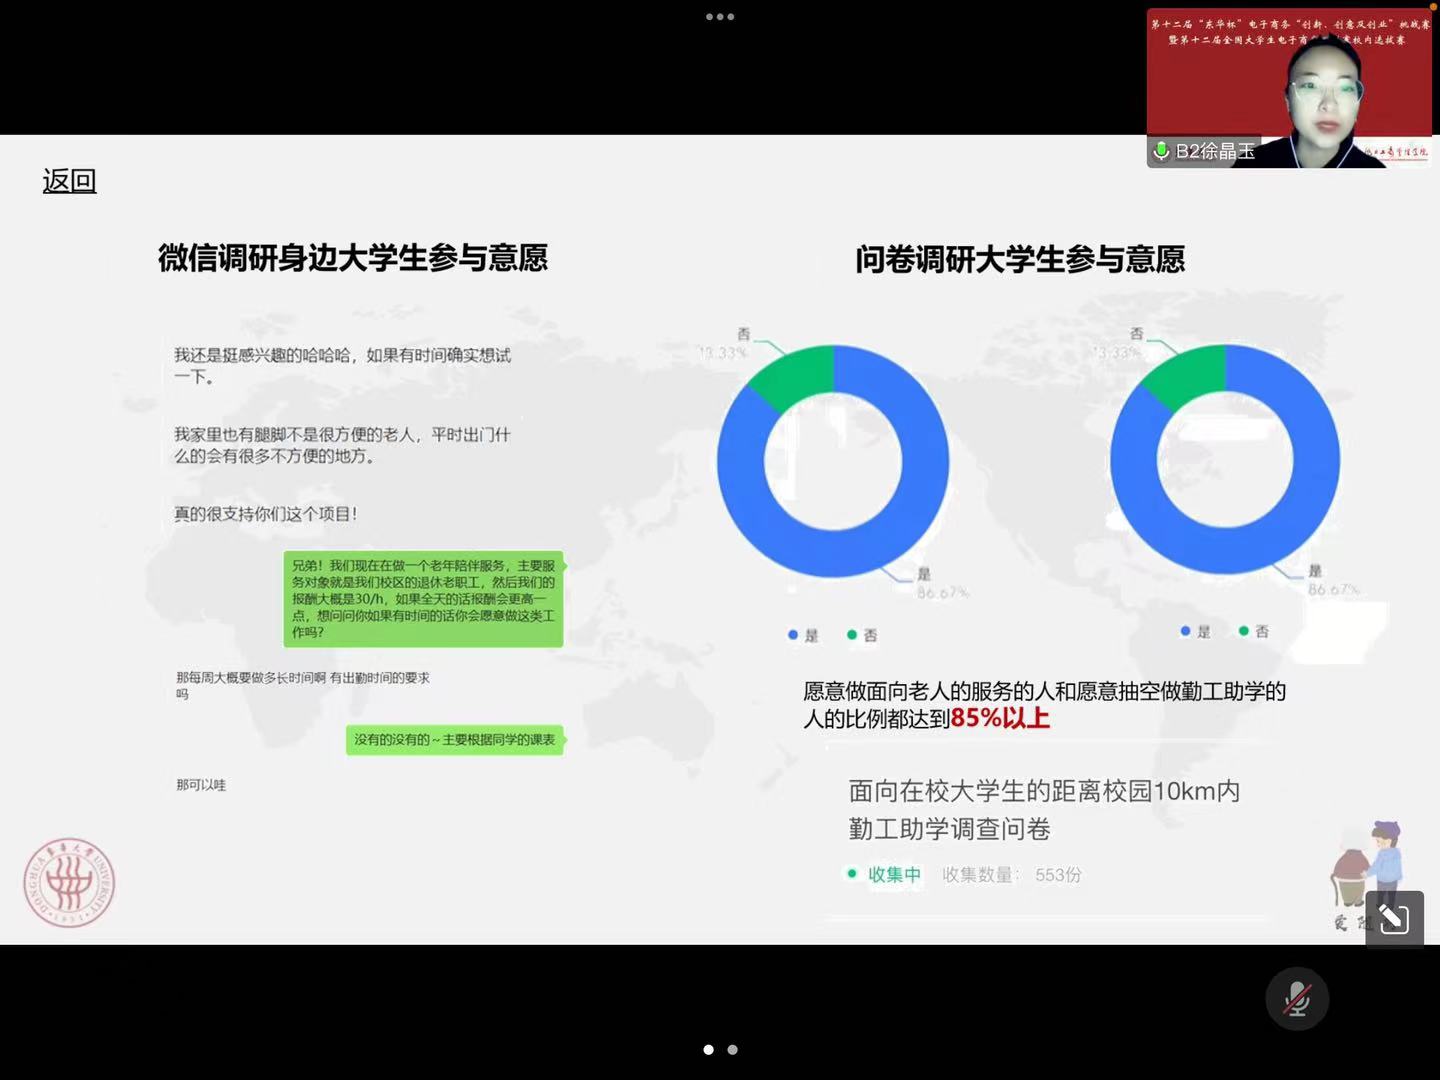Tap the green bubble 没有的没有的

click(454, 740)
